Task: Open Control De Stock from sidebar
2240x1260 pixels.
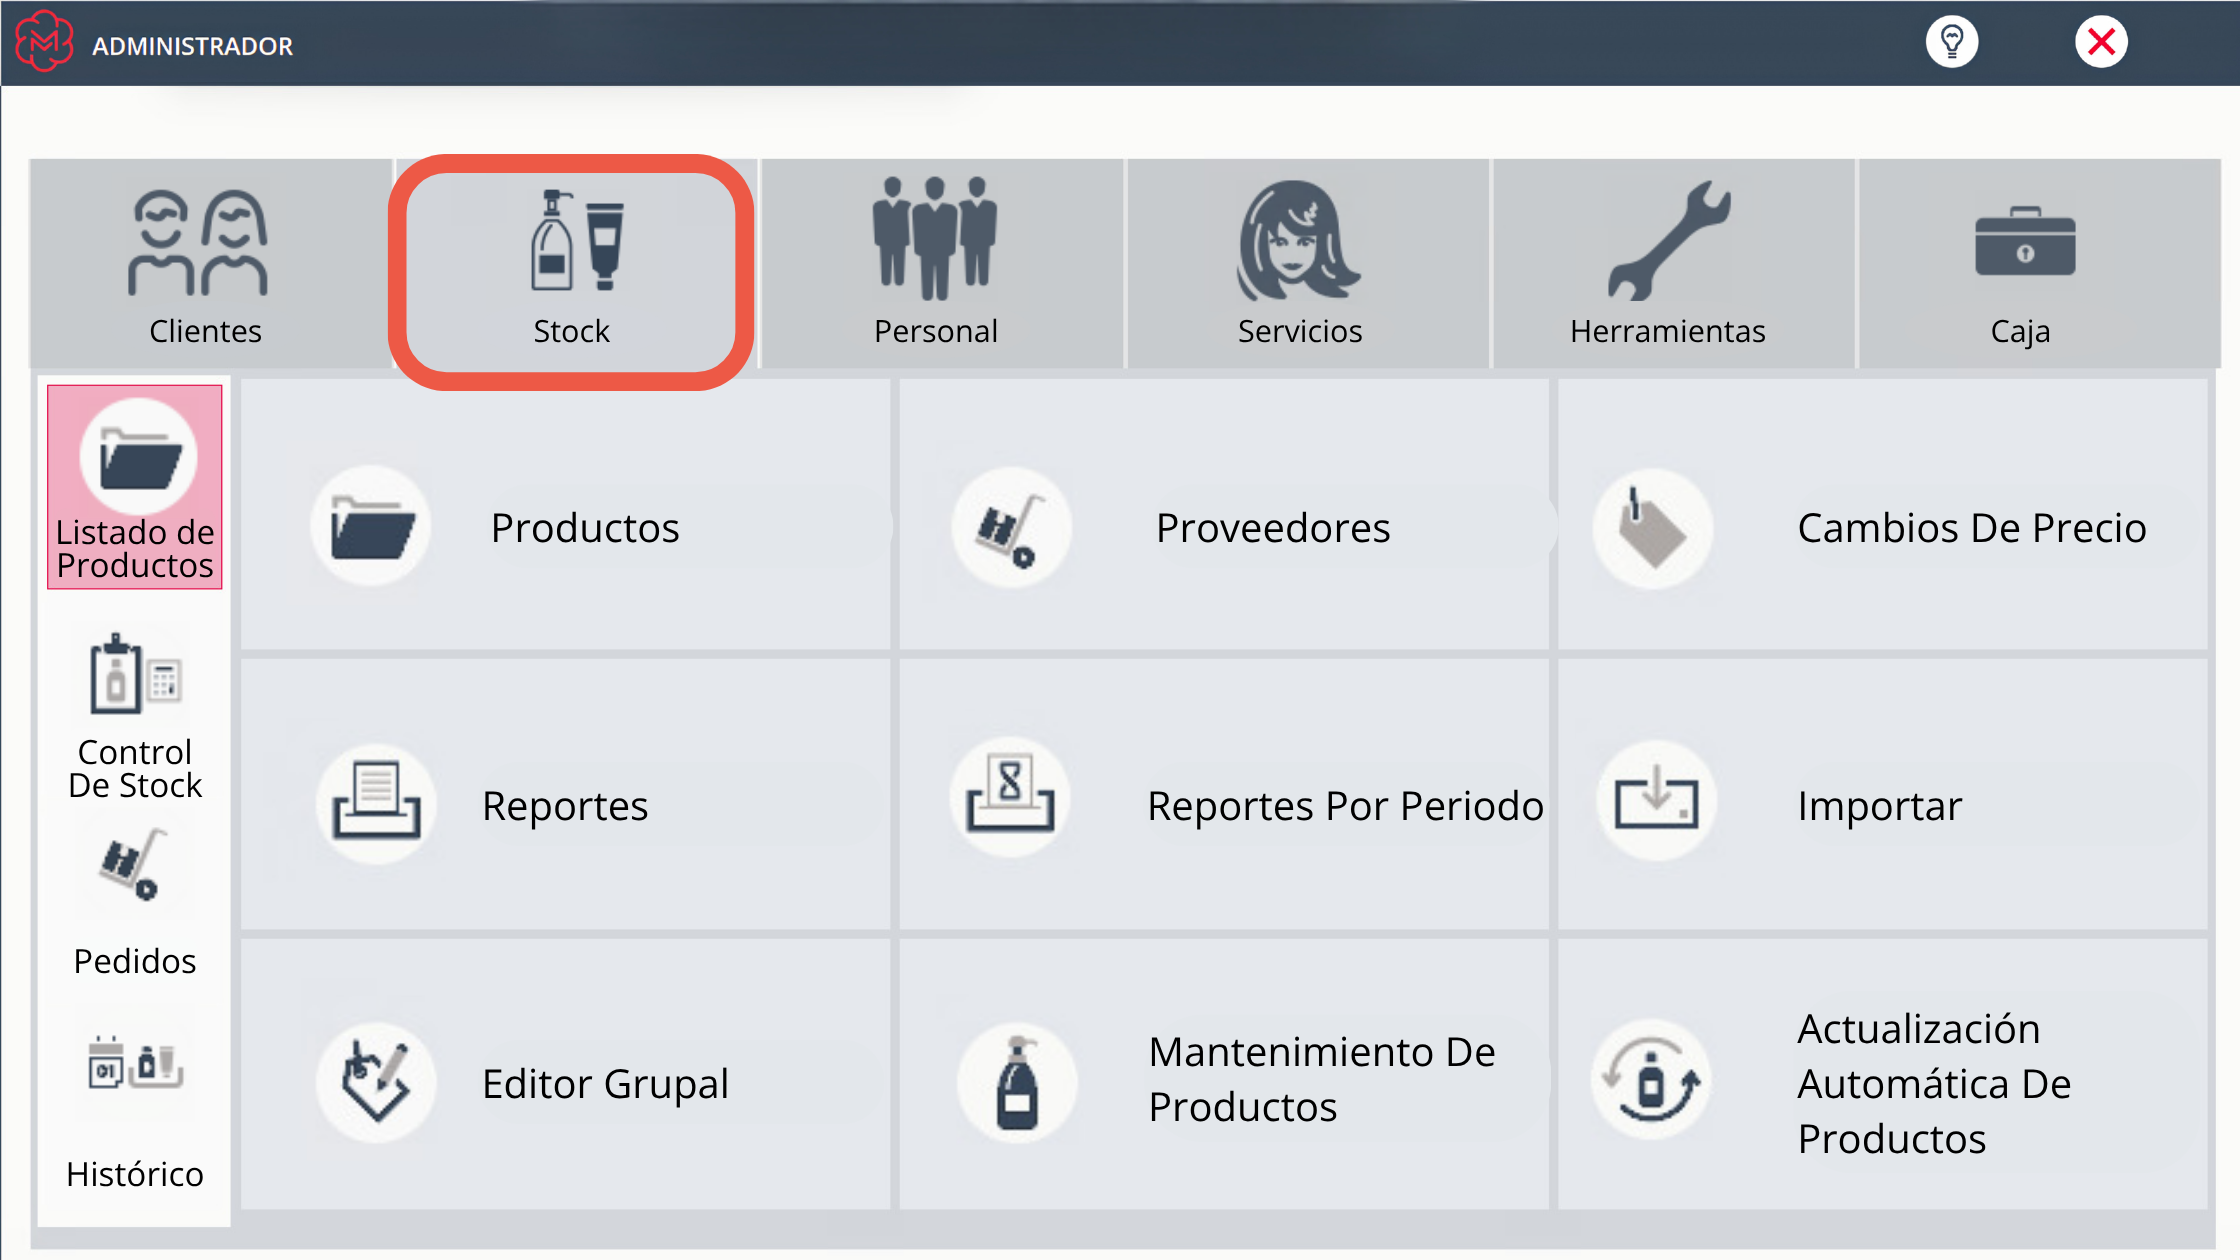Action: point(135,714)
